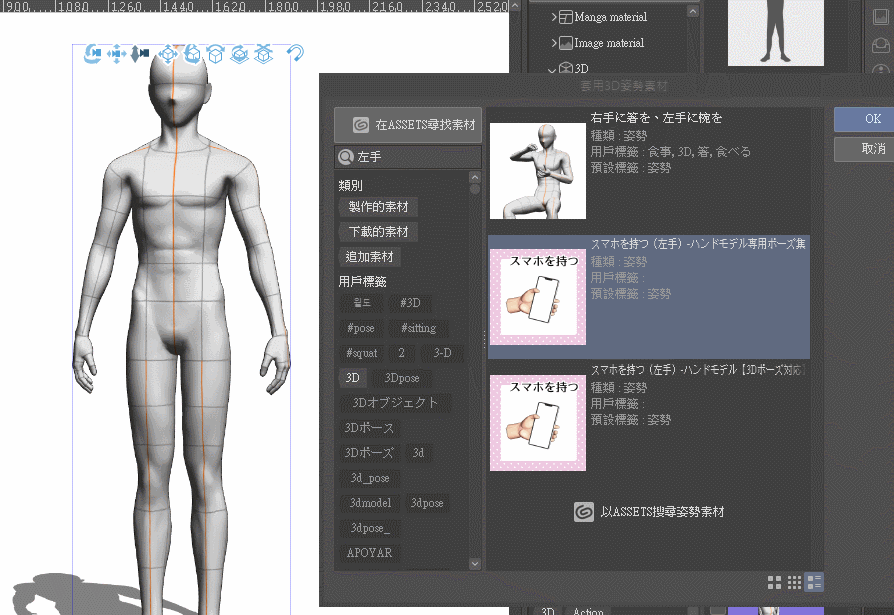This screenshot has height=615, width=894.
Task: Click the Image material folder icon
Action: (x=566, y=43)
